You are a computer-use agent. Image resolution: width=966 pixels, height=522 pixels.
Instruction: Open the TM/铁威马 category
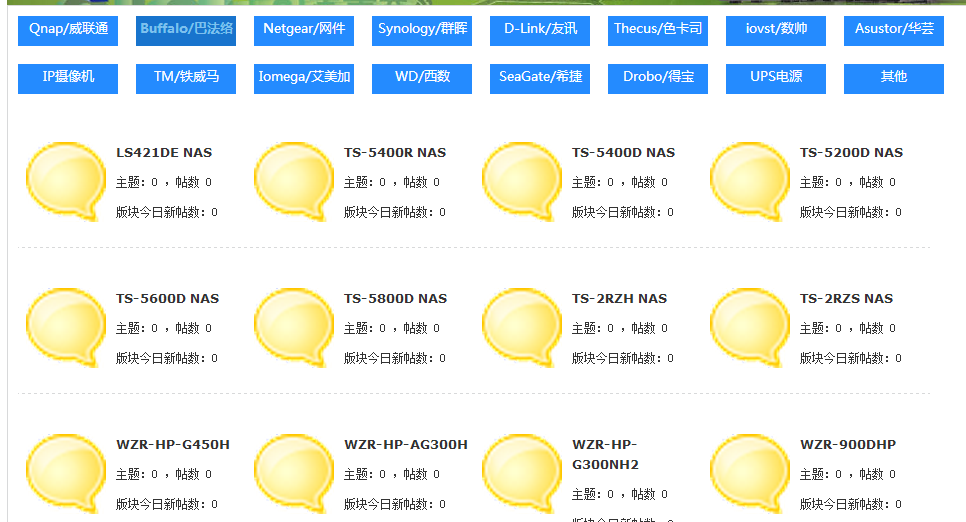(186, 79)
